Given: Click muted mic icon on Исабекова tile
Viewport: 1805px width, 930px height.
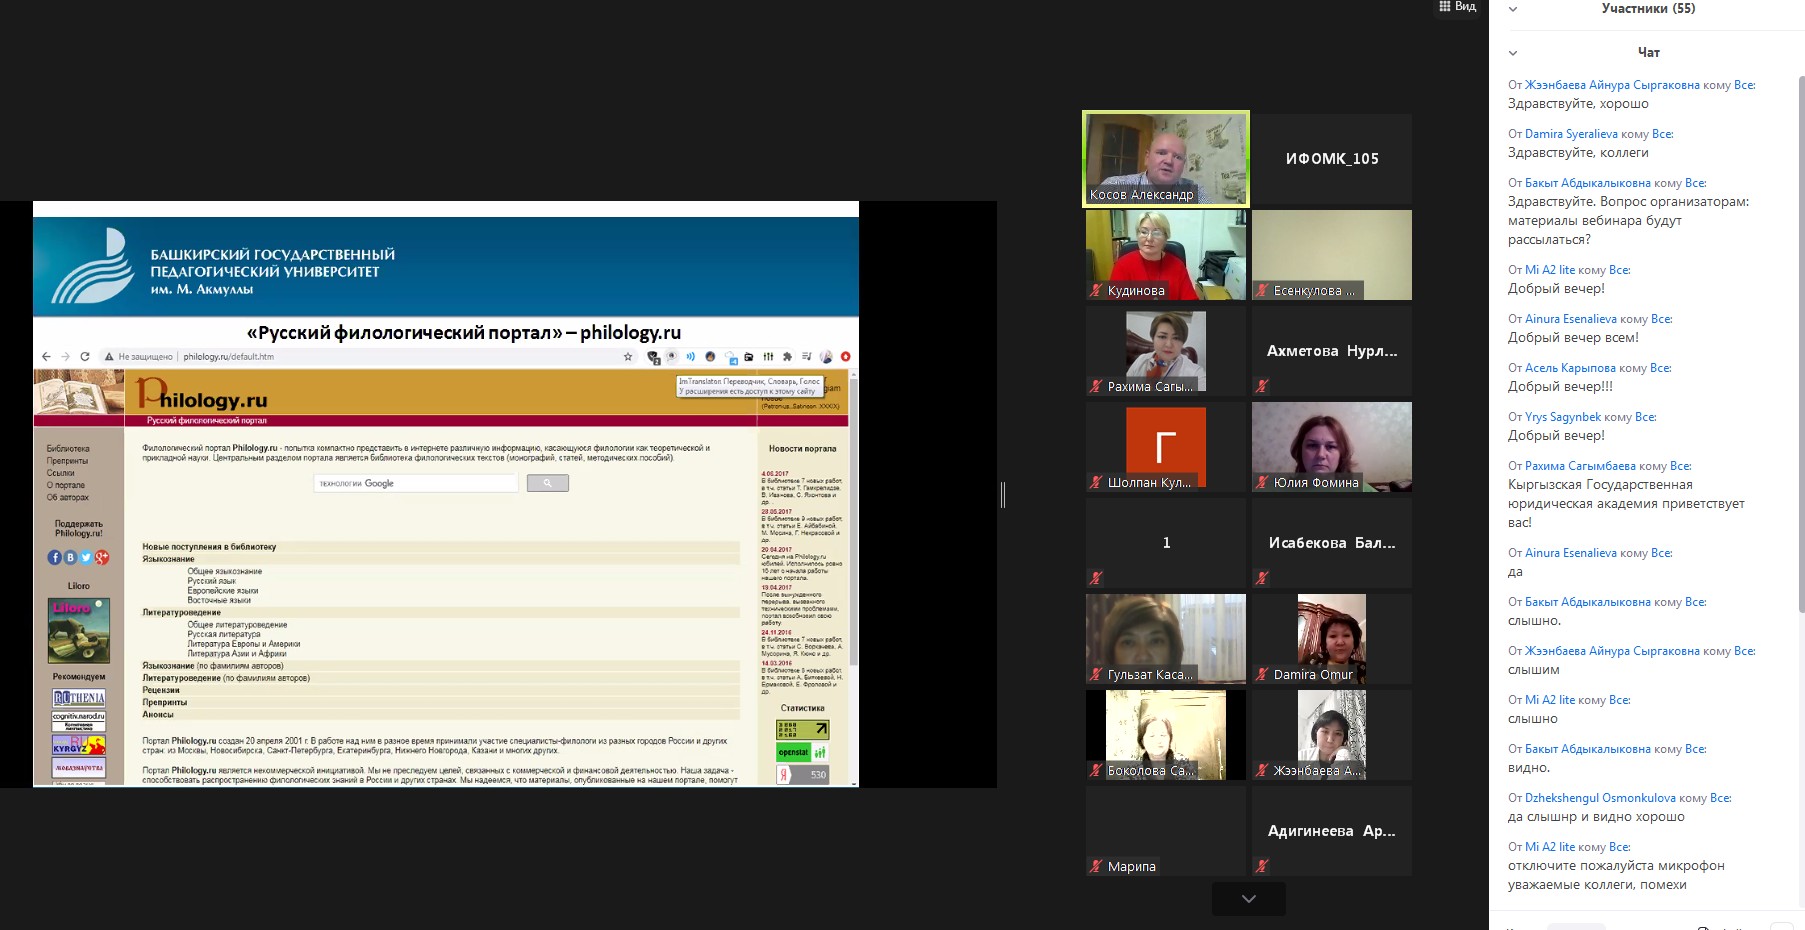Looking at the screenshot, I should point(1263,579).
